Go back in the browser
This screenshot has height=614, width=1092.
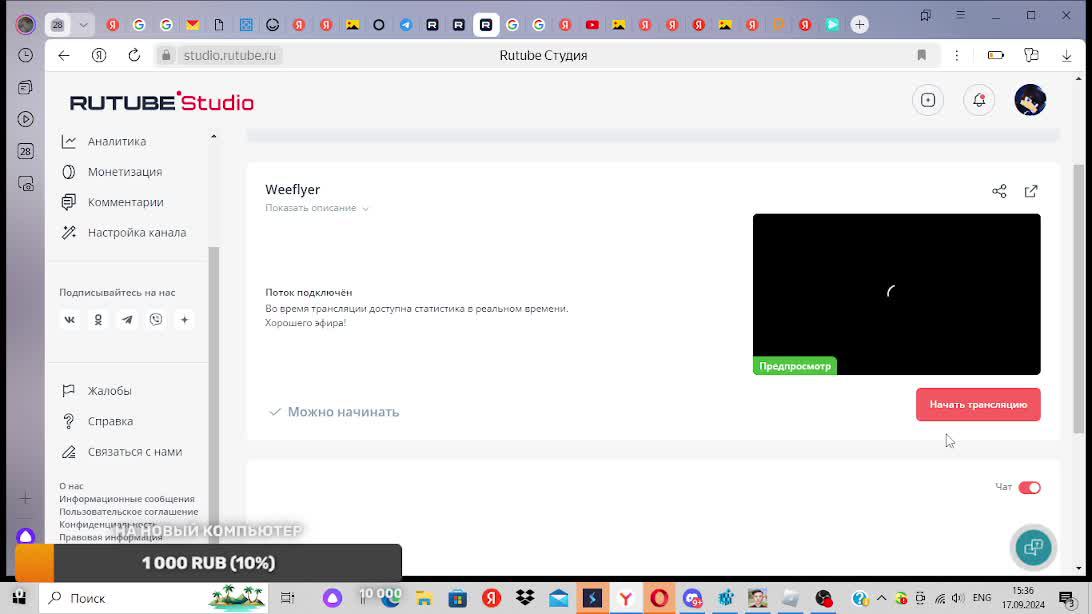point(64,56)
